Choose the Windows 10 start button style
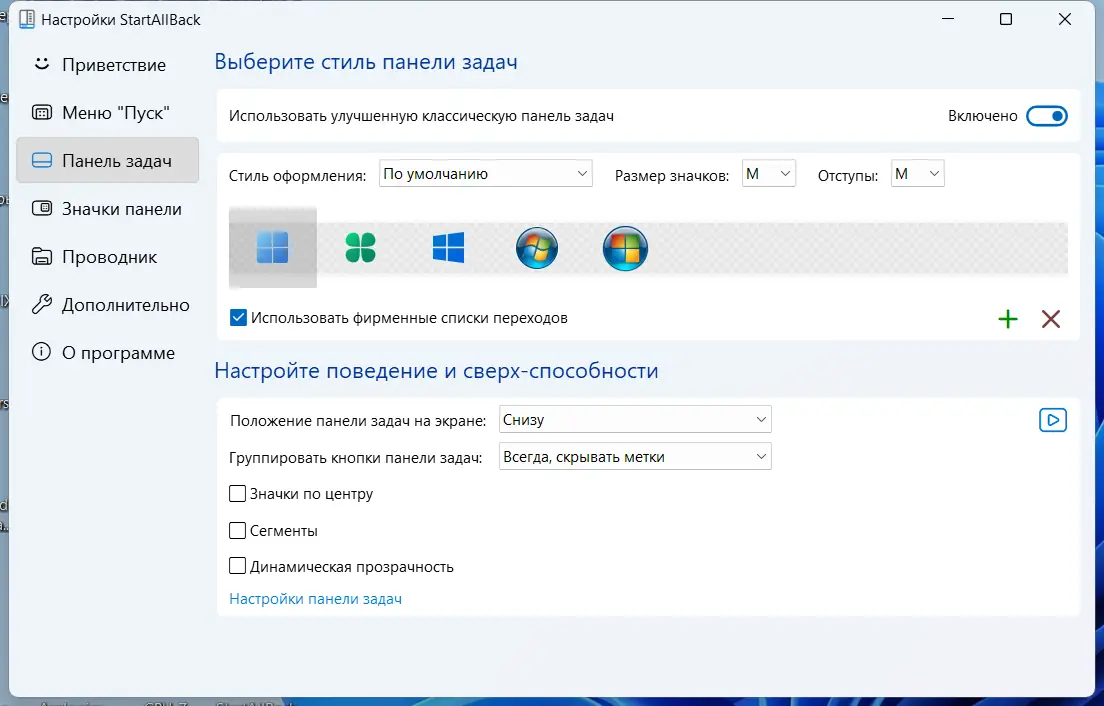This screenshot has height=706, width=1104. click(x=447, y=247)
